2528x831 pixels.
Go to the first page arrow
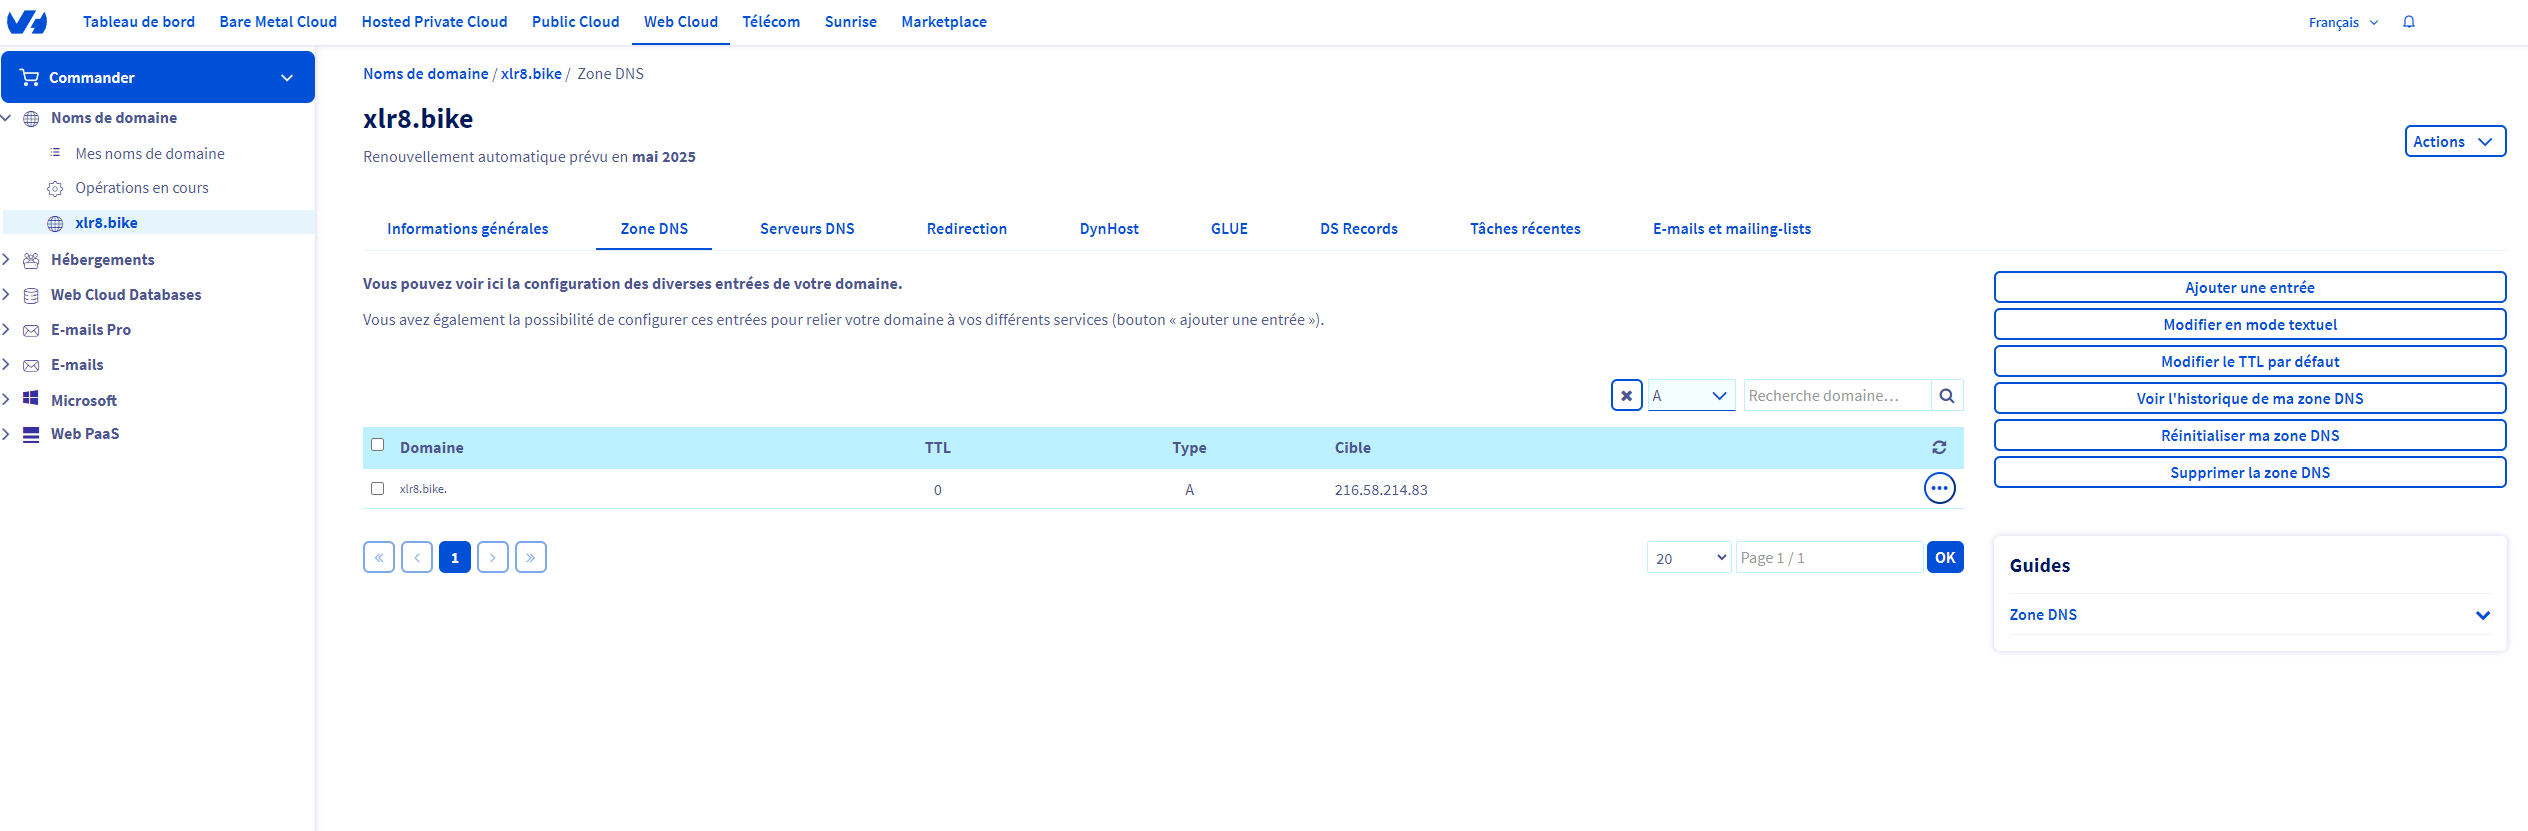click(379, 558)
